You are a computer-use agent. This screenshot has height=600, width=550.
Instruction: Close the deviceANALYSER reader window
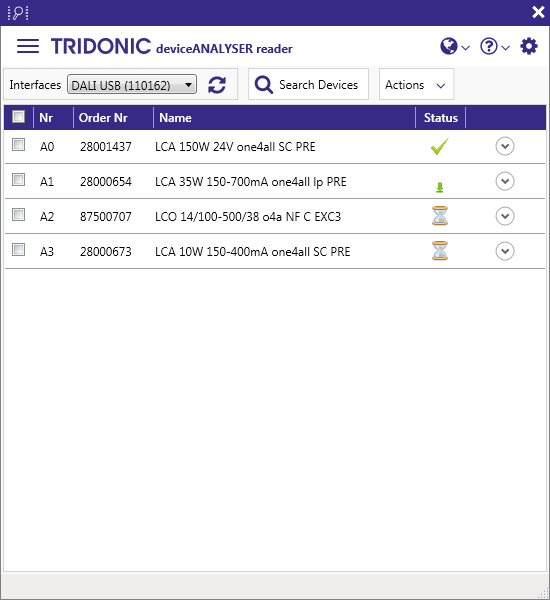[x=538, y=12]
